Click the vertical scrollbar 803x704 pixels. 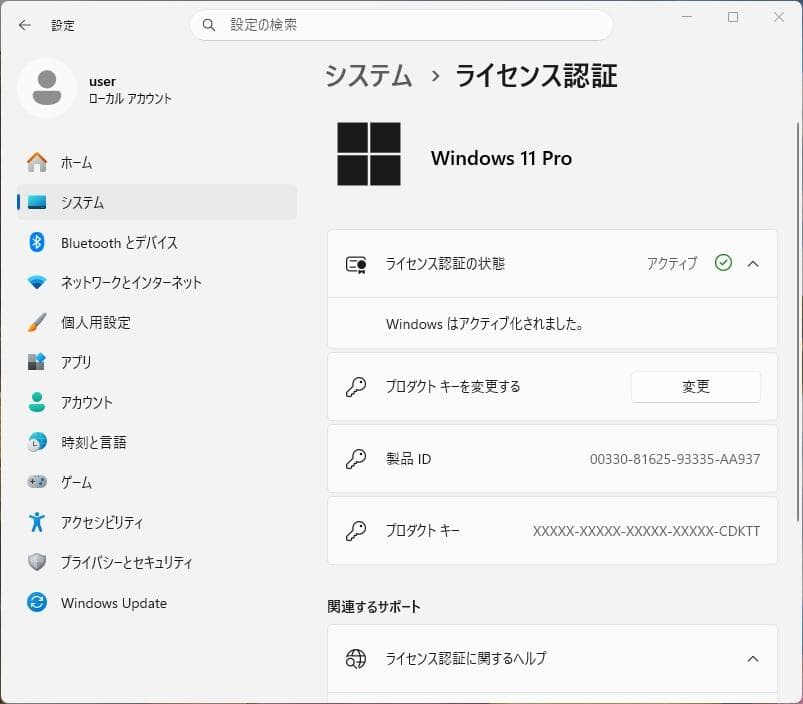(x=797, y=323)
